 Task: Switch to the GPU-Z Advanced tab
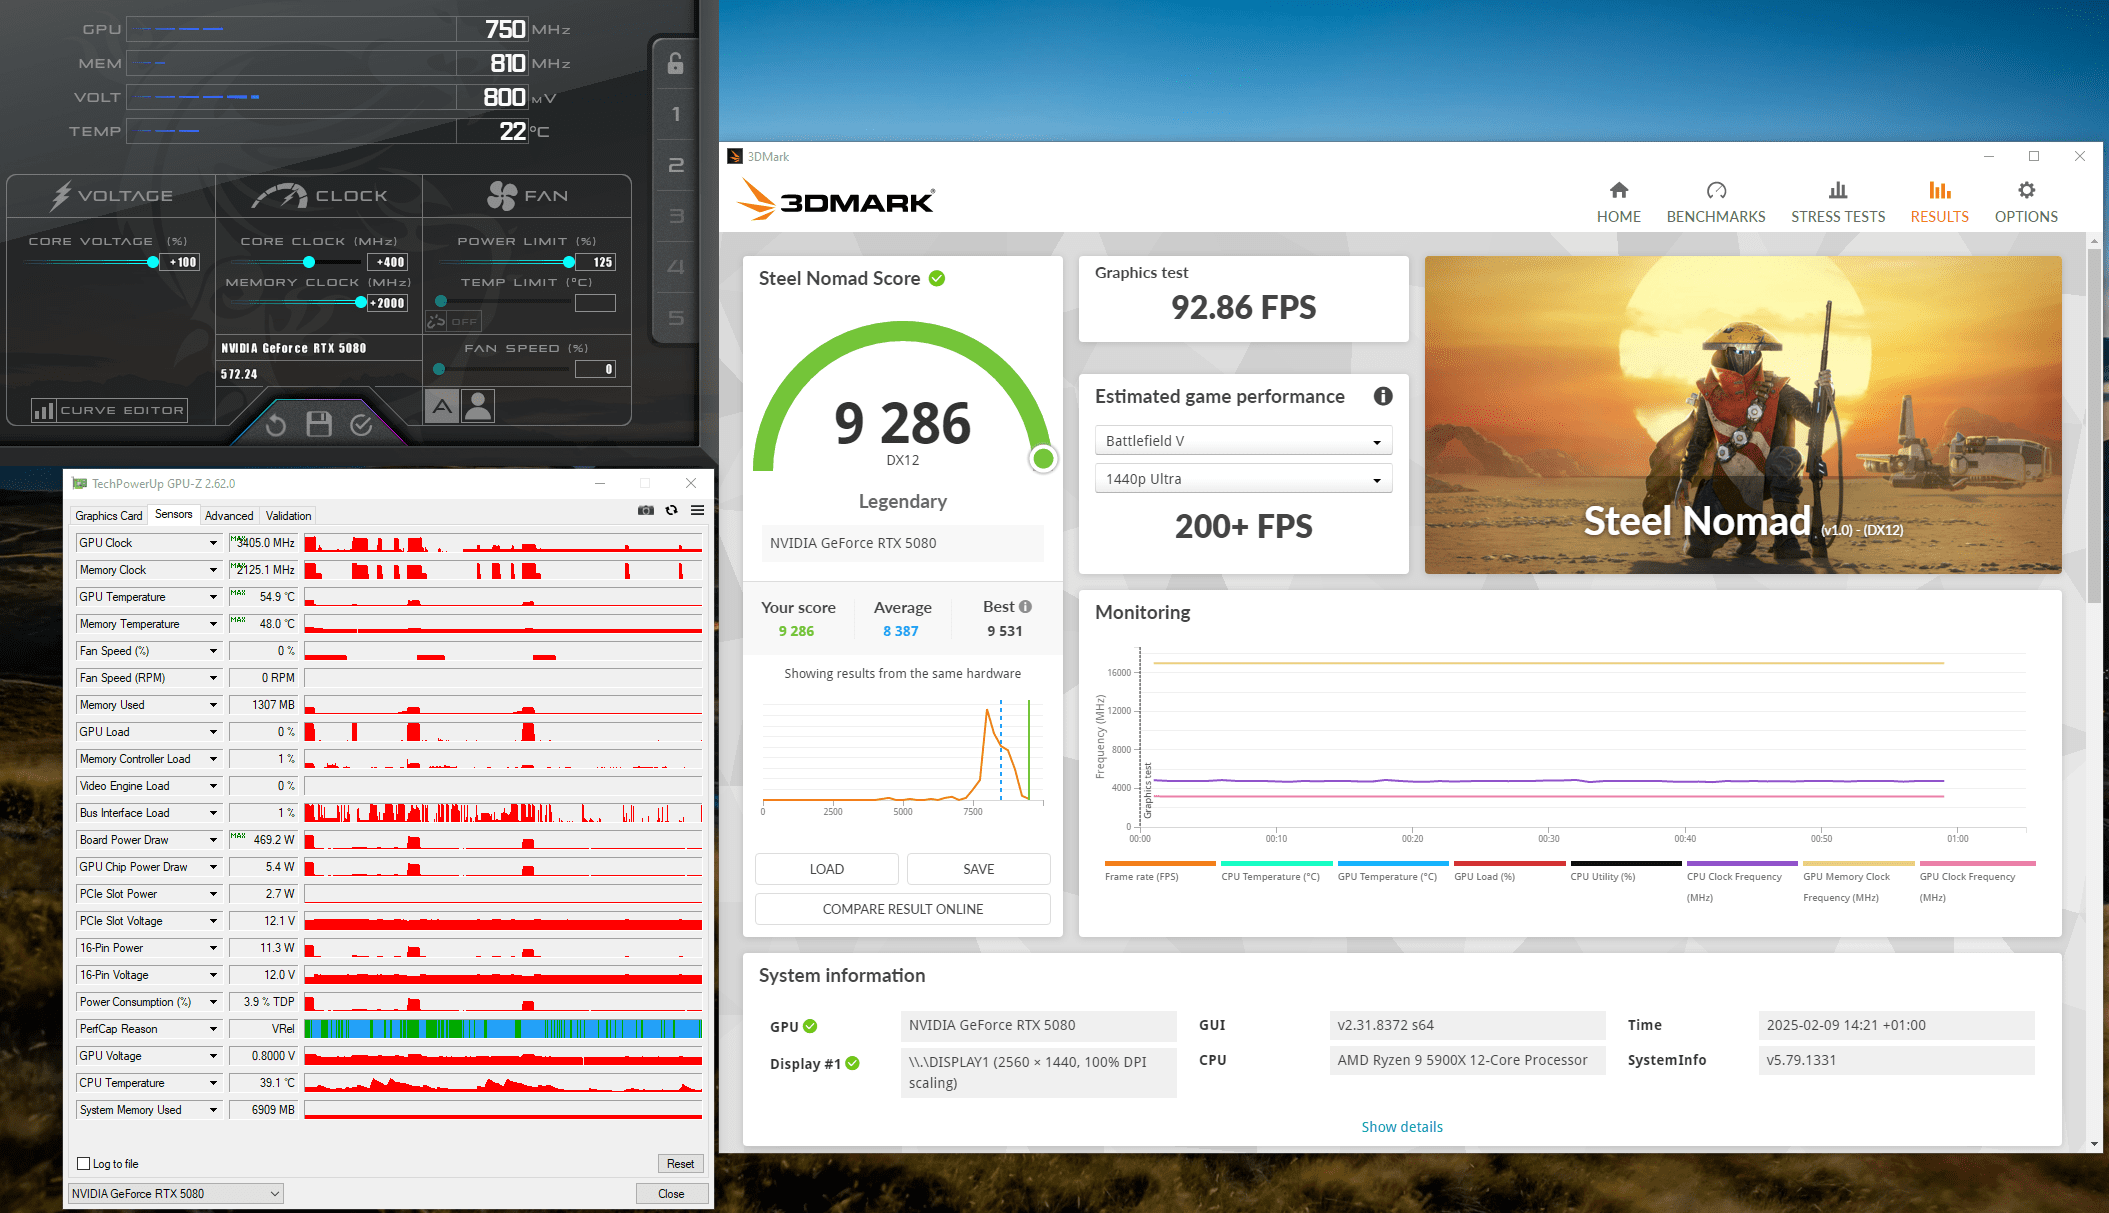click(x=229, y=516)
